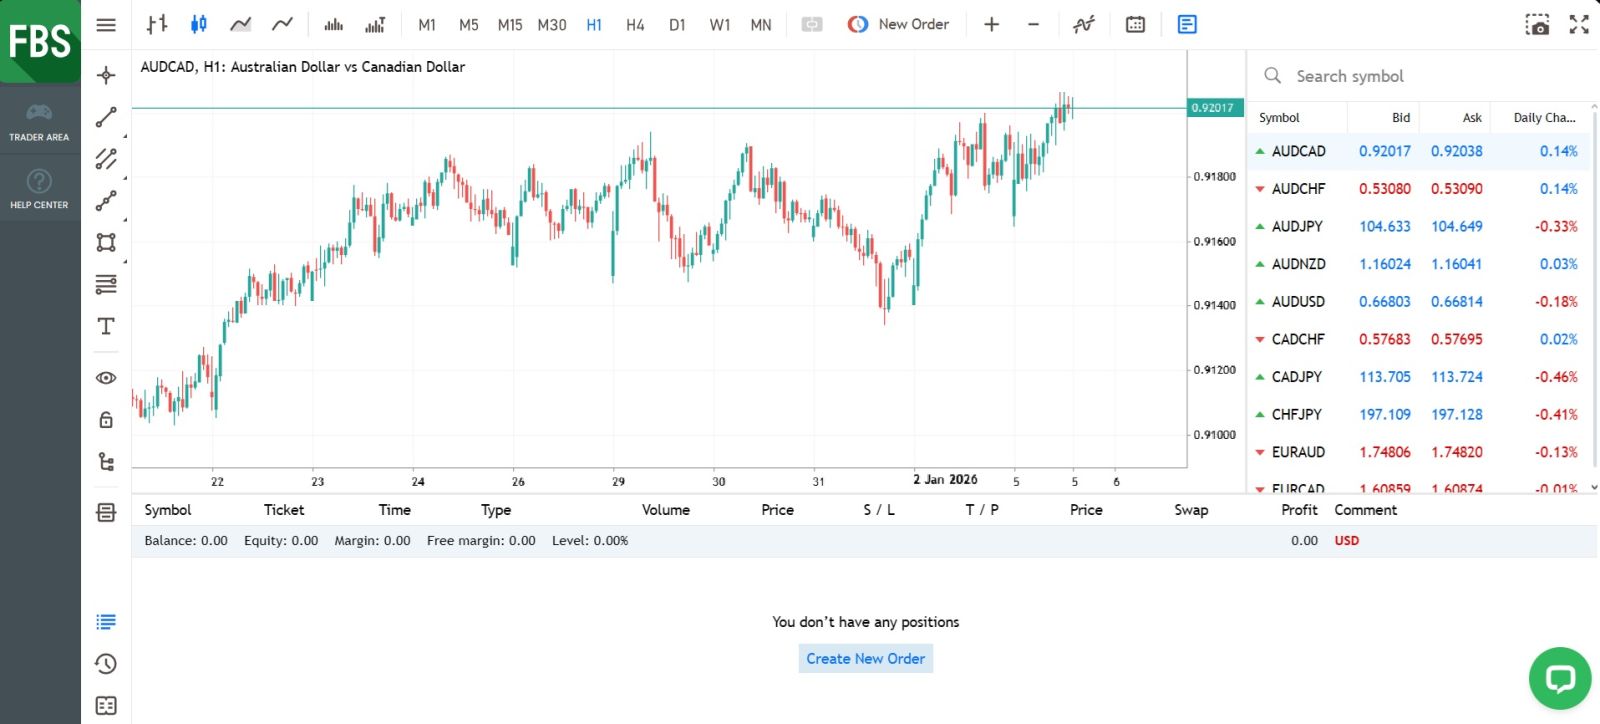Toggle drawing objects visibility eye icon
Image resolution: width=1600 pixels, height=724 pixels.
tap(106, 378)
